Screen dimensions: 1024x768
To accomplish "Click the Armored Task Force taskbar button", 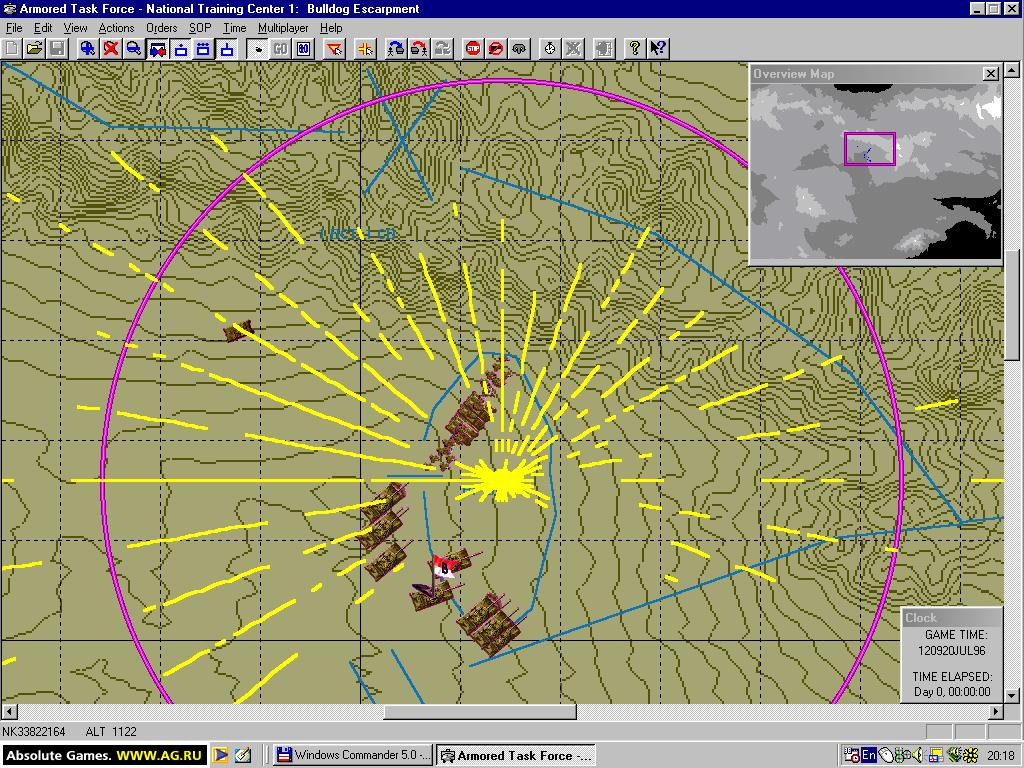I will click(516, 756).
